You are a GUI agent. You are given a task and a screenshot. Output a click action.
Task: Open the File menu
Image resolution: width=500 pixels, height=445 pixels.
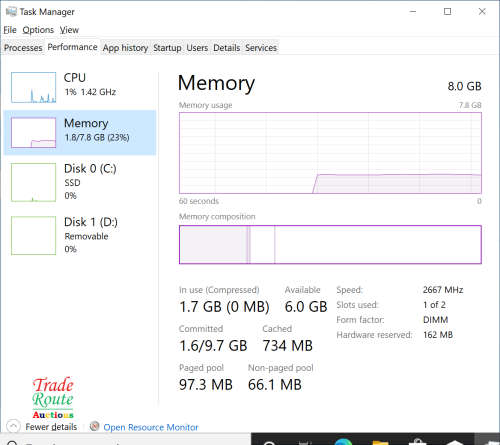click(x=10, y=30)
